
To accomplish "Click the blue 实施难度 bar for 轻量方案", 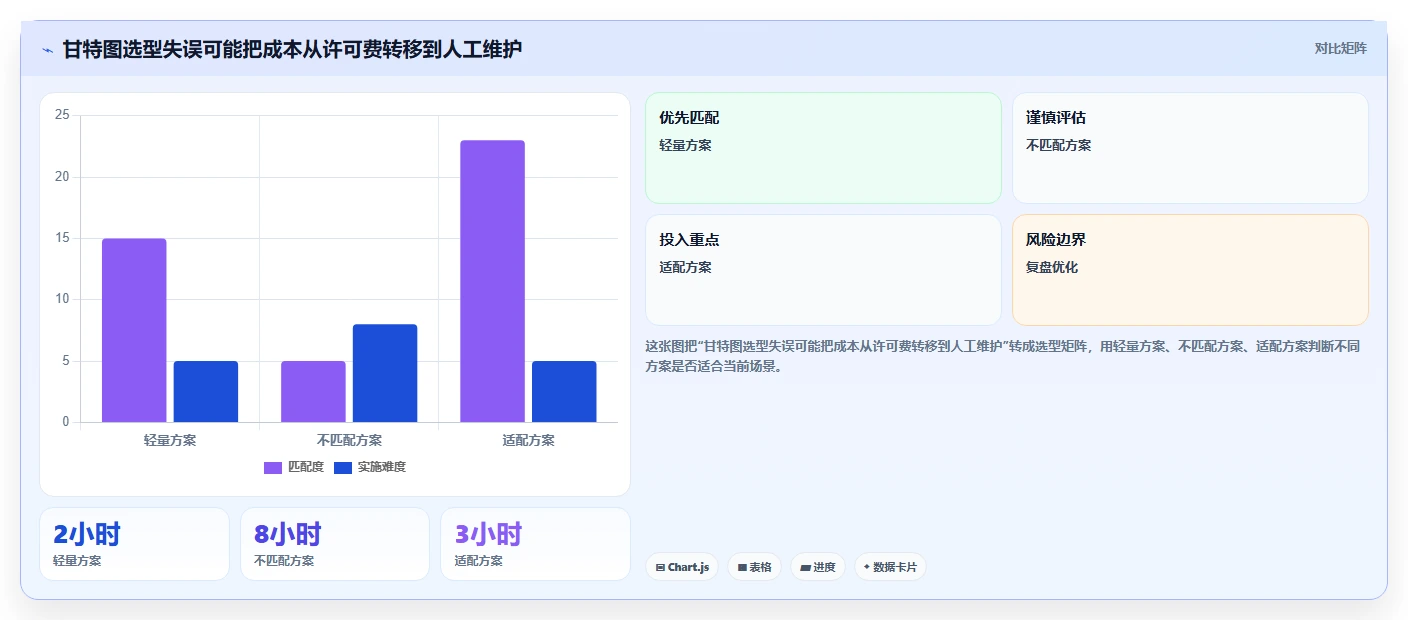I will coord(206,391).
